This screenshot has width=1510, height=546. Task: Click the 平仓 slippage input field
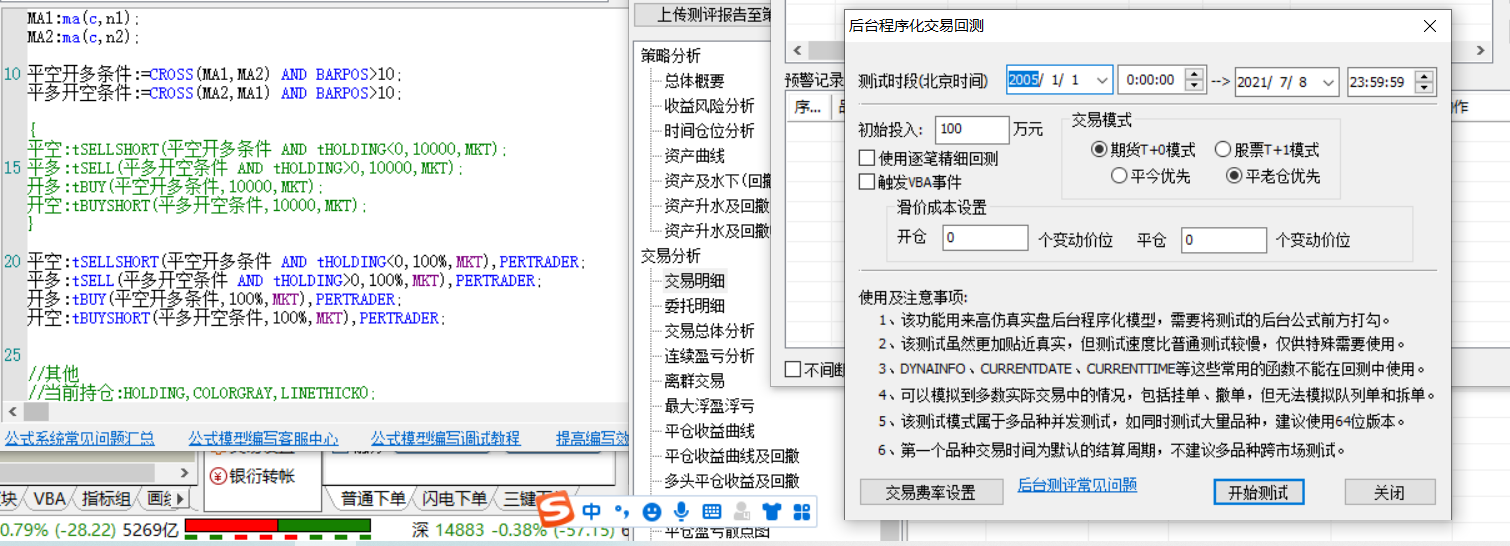(1224, 240)
